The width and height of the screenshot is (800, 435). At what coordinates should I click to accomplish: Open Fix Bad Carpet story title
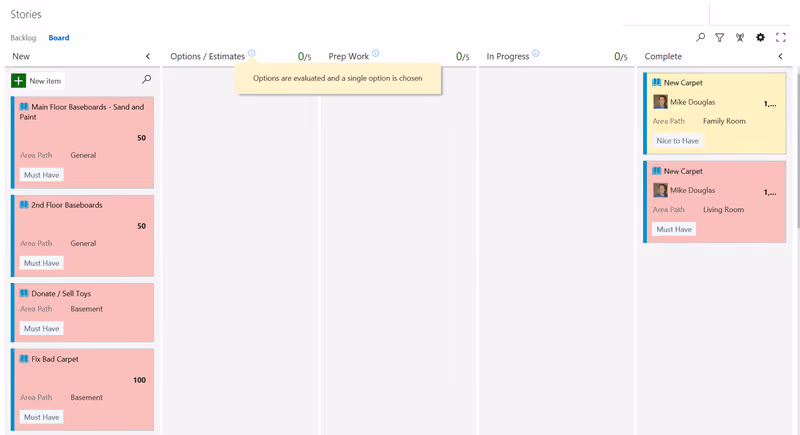coord(55,359)
